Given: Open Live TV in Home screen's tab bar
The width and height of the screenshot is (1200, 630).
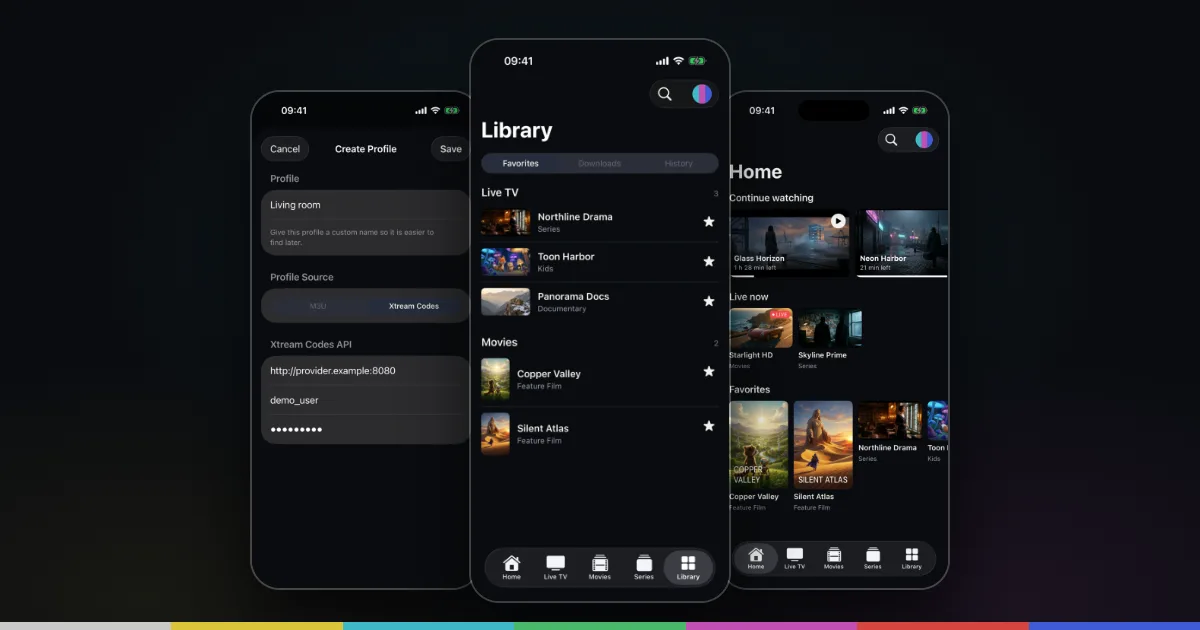Looking at the screenshot, I should click(794, 558).
